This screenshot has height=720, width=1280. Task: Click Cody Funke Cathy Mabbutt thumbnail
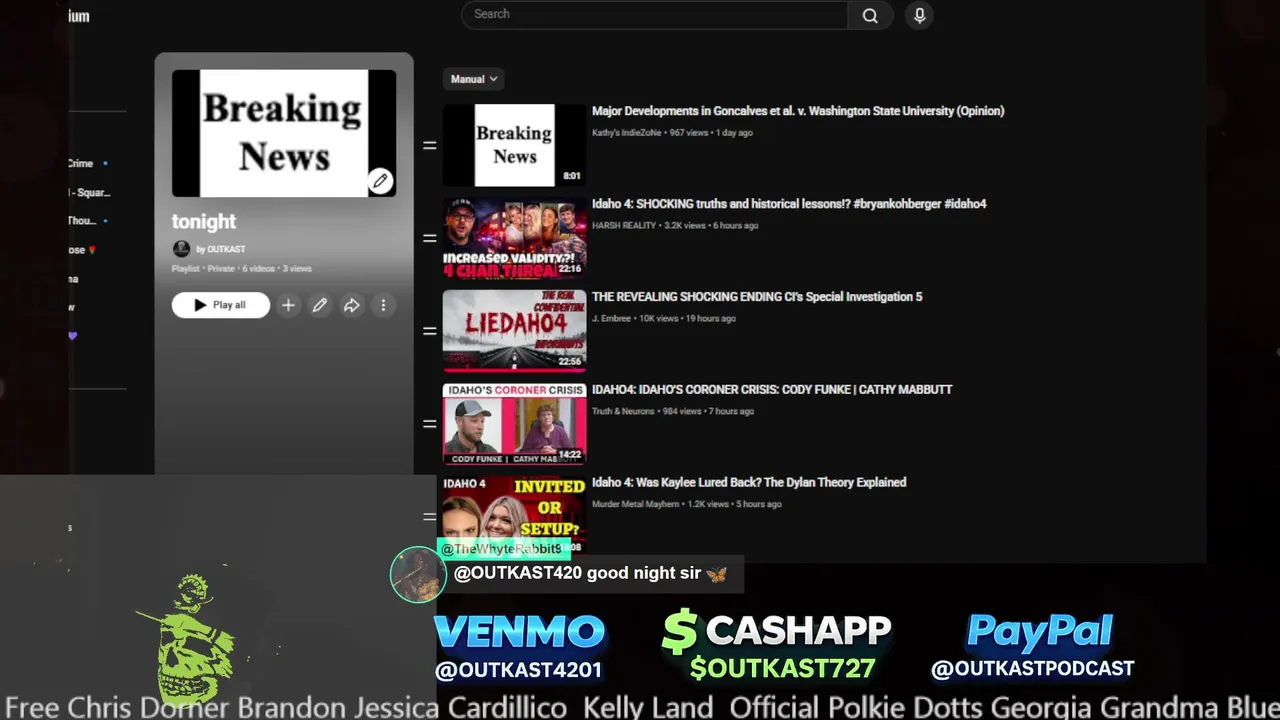(514, 424)
